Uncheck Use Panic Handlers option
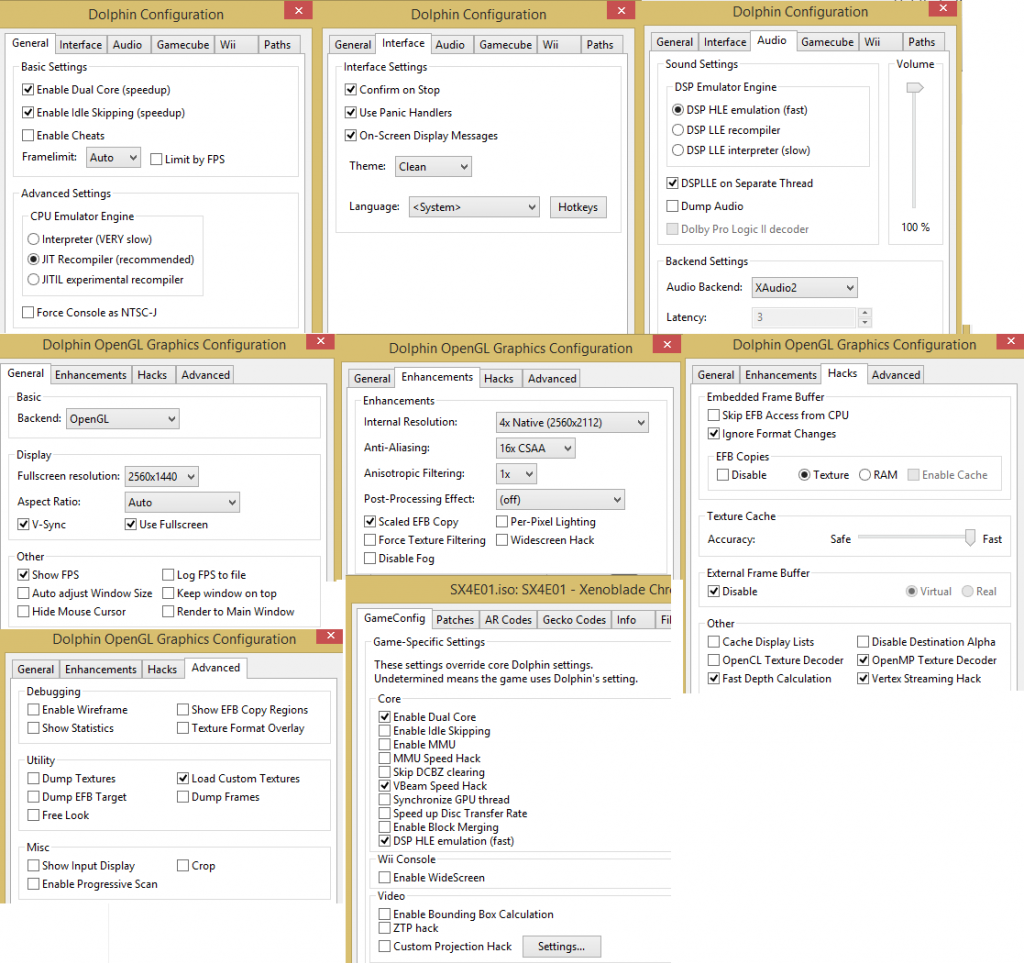The image size is (1024, 963). pos(351,113)
